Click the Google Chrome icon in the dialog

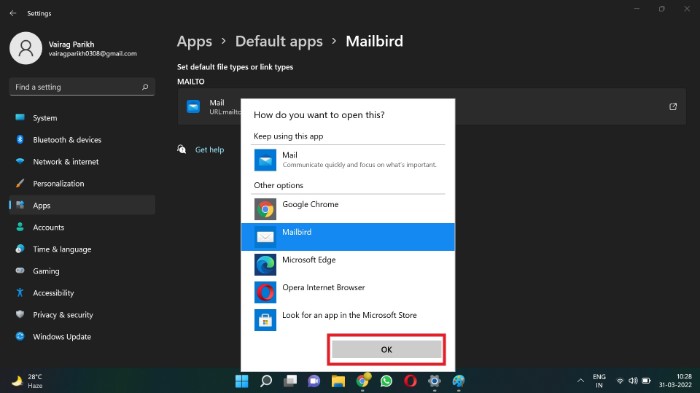[265, 209]
